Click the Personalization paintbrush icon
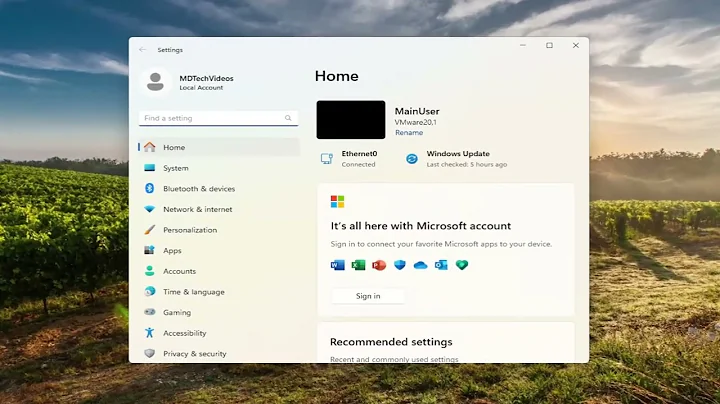The height and width of the screenshot is (404, 720). coord(150,230)
